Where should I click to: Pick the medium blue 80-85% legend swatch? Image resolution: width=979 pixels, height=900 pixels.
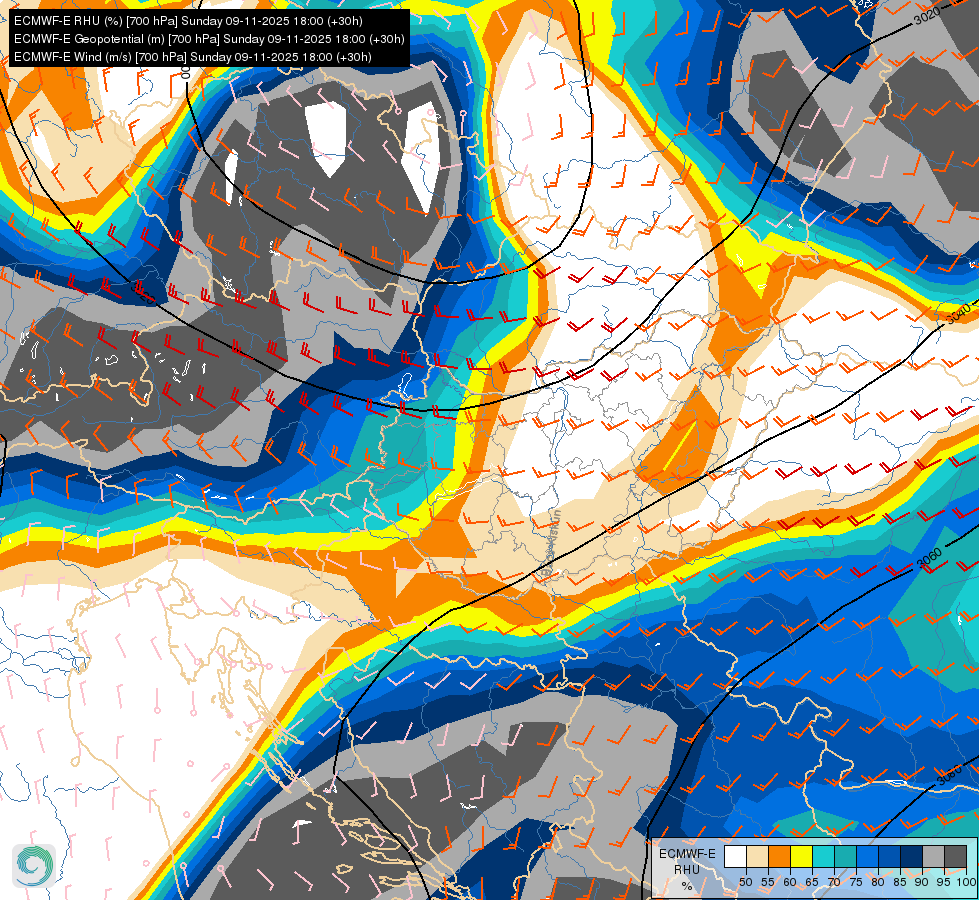[889, 857]
